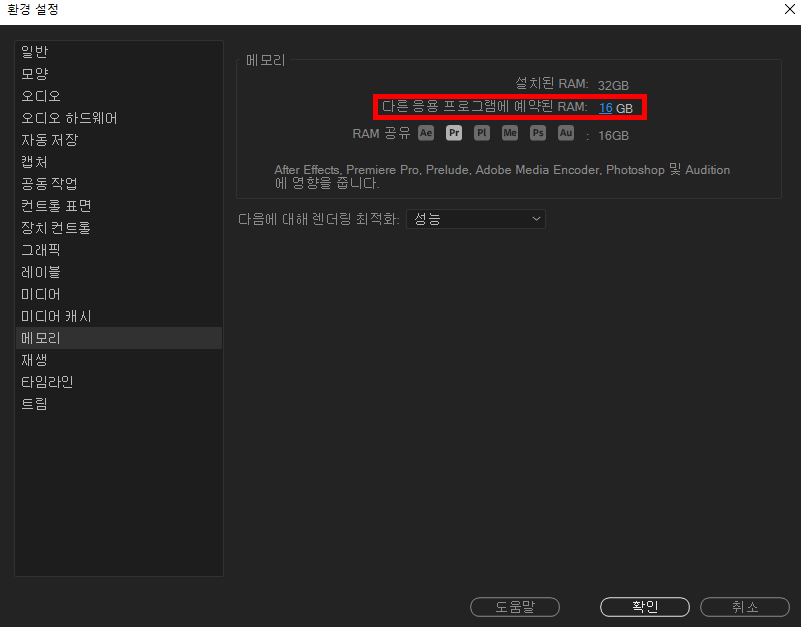Click the Prelude (Pl) RAM share icon
Image resolution: width=801 pixels, height=627 pixels.
(x=482, y=133)
